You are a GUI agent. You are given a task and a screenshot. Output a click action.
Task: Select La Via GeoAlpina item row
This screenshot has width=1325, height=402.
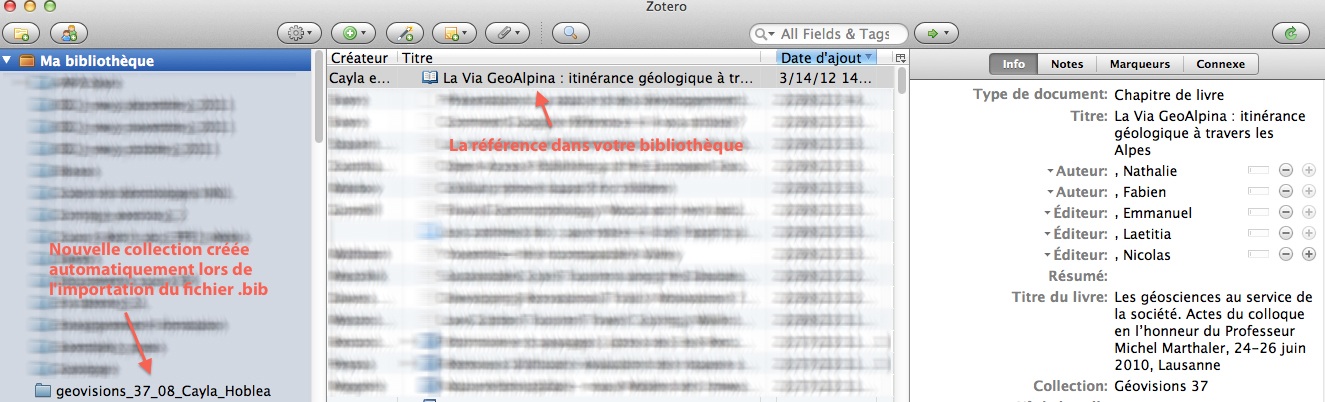(610, 77)
